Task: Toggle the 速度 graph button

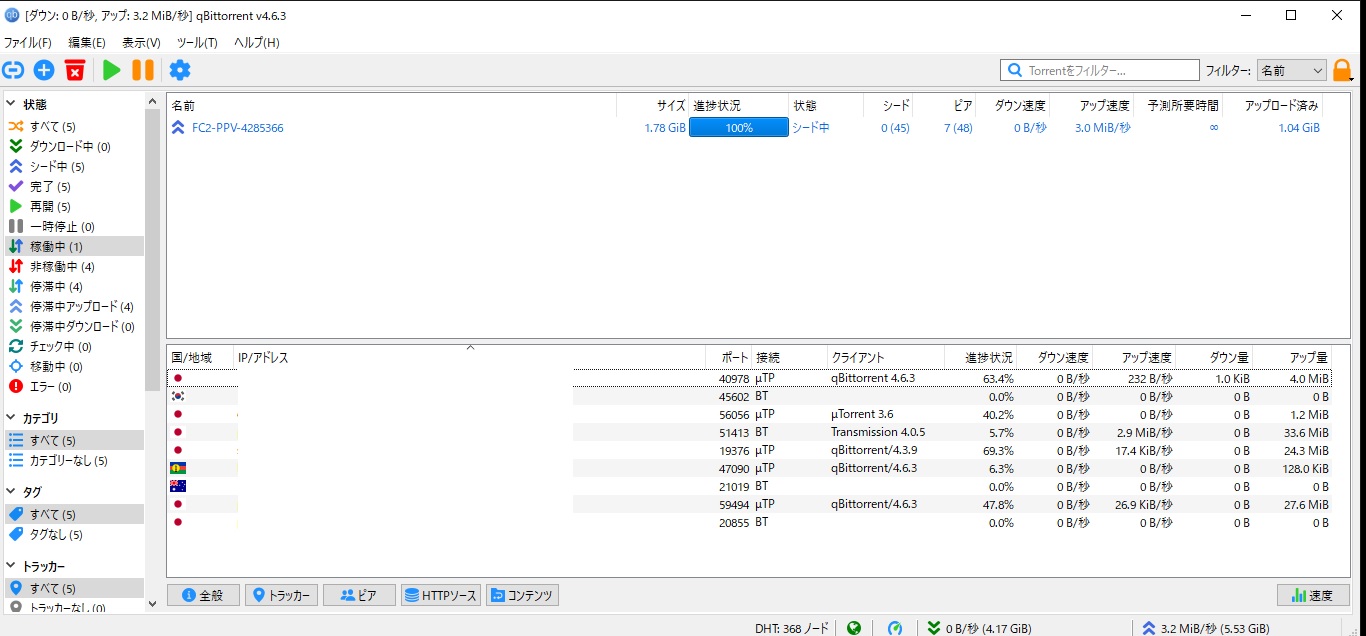Action: [1313, 595]
